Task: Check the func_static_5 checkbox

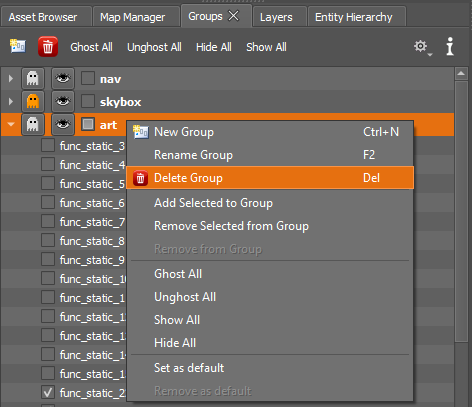Action: tap(48, 184)
